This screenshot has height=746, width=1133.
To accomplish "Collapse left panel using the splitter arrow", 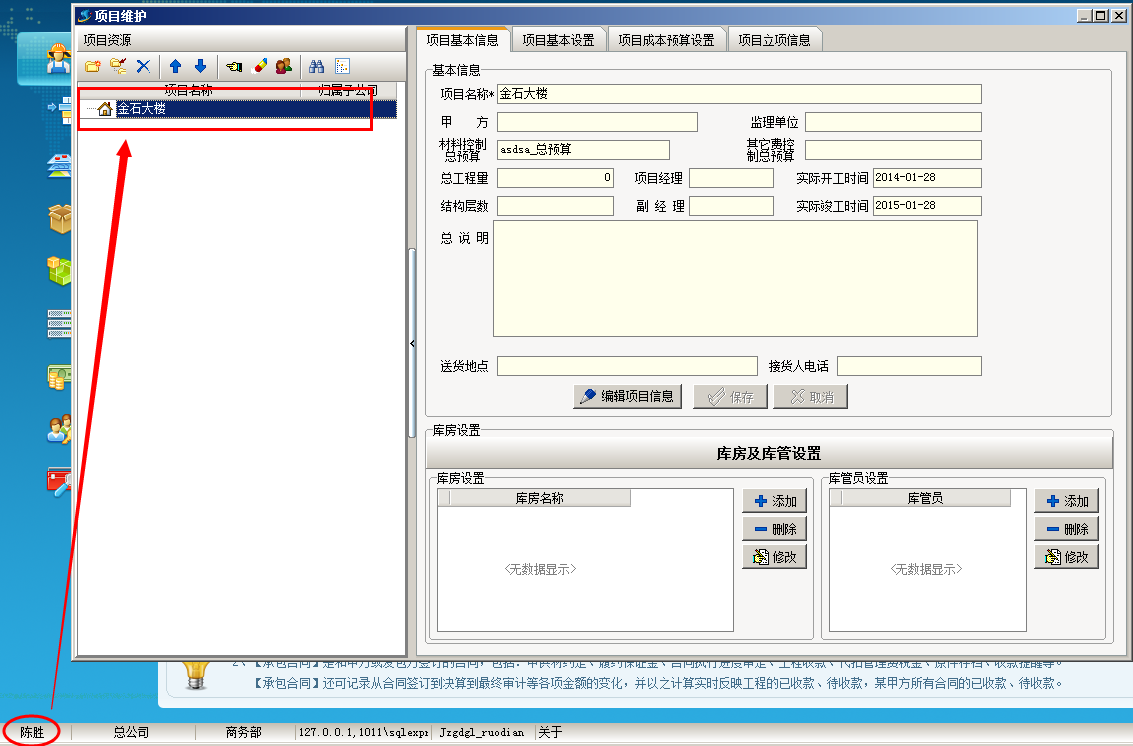I will [x=412, y=344].
